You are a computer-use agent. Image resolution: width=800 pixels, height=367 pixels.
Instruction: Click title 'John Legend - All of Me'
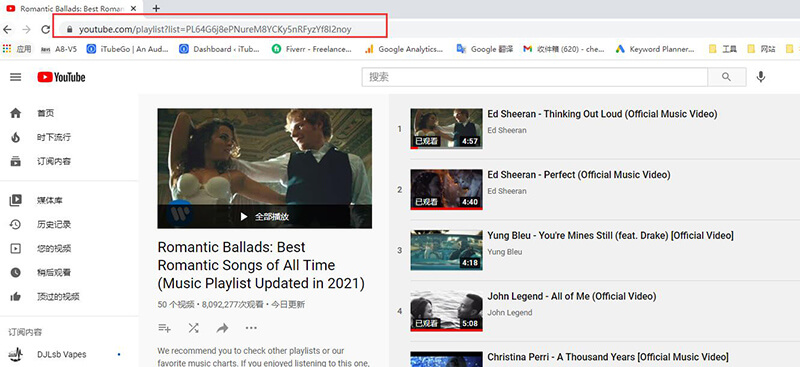tap(571, 296)
